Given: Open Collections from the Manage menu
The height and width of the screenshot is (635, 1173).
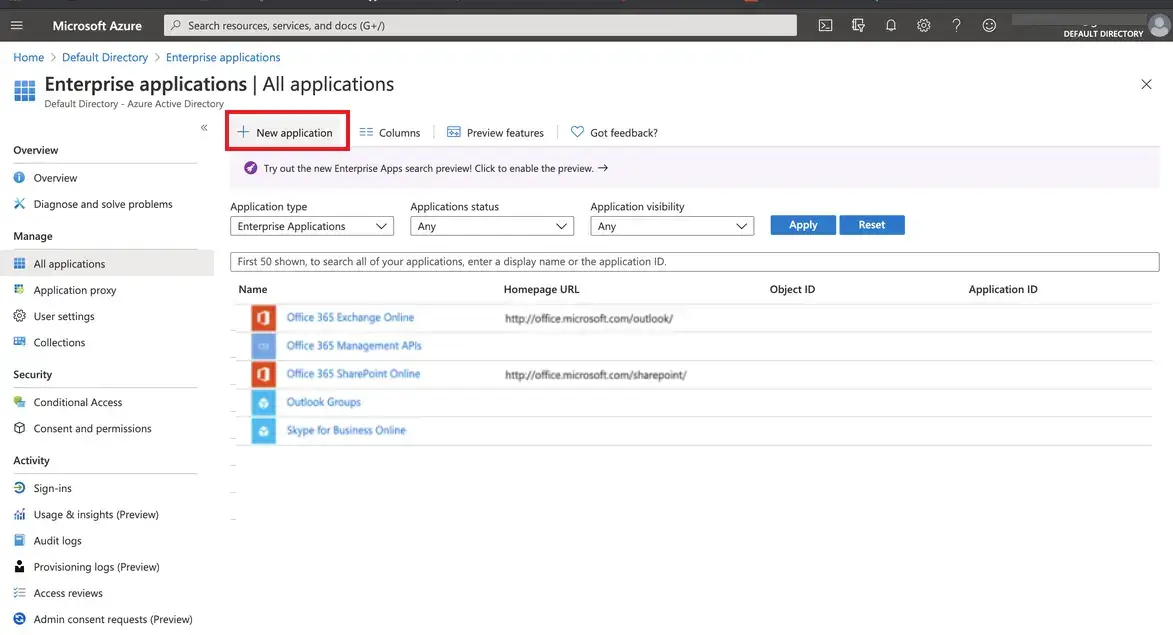Looking at the screenshot, I should pos(62,341).
